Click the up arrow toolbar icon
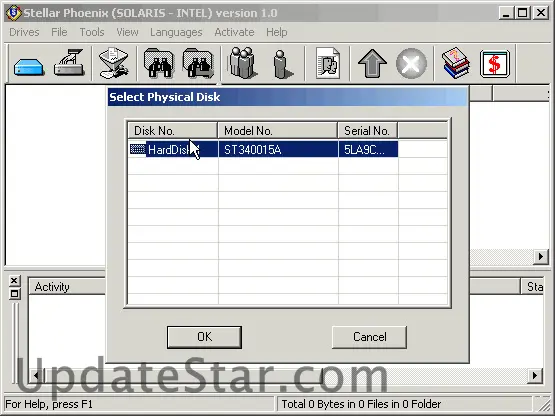The image size is (555, 416). click(x=372, y=63)
